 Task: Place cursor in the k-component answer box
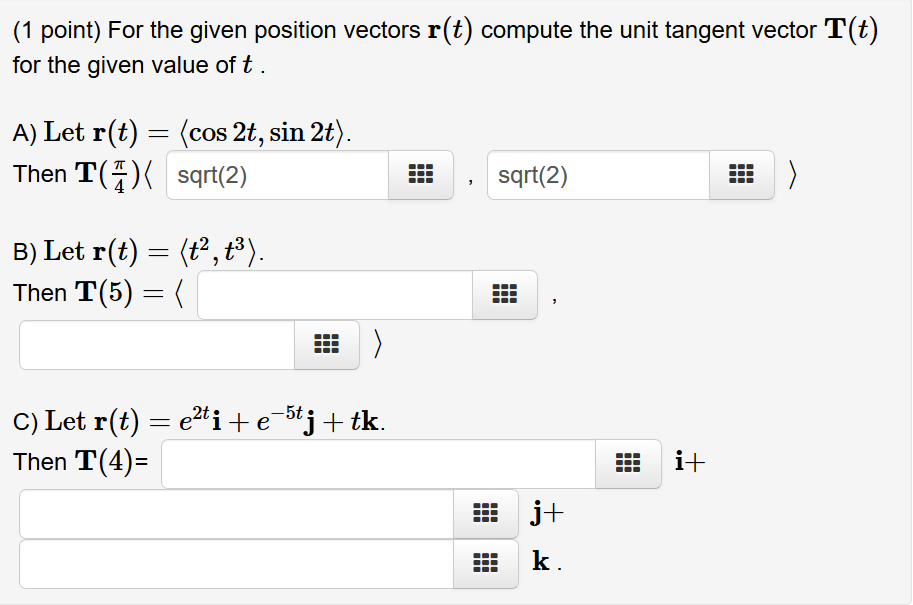tap(235, 563)
